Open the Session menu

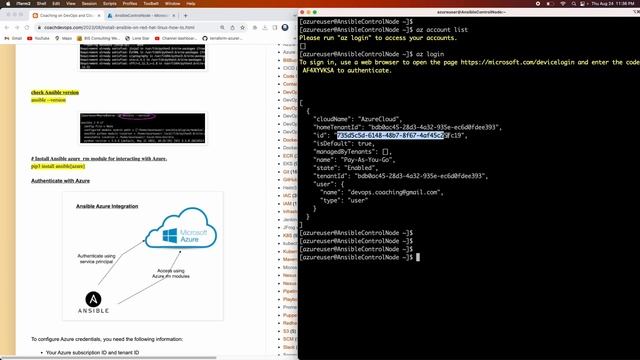pos(89,3)
